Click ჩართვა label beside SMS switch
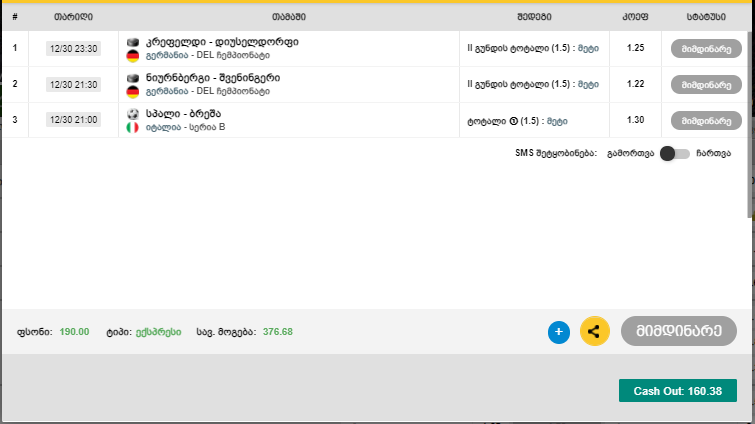 714,154
